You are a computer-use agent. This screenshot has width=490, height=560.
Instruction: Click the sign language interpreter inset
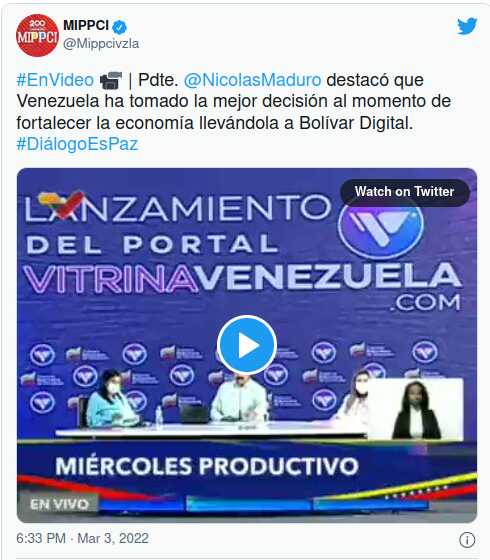click(x=416, y=409)
